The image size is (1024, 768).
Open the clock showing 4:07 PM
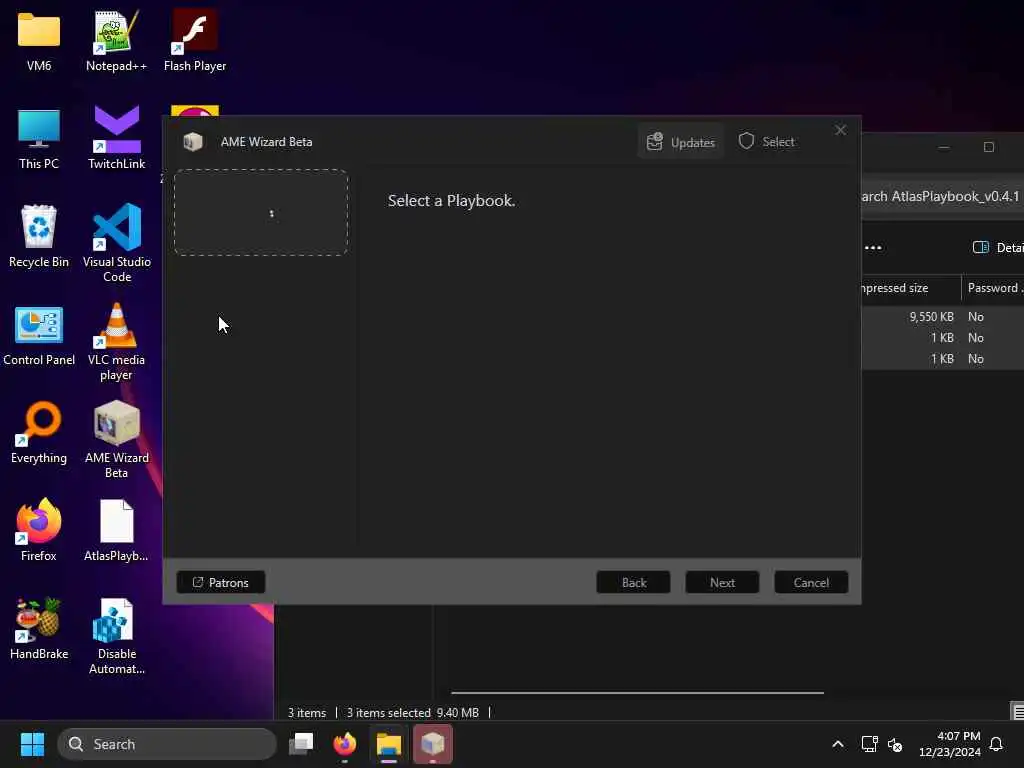(950, 744)
